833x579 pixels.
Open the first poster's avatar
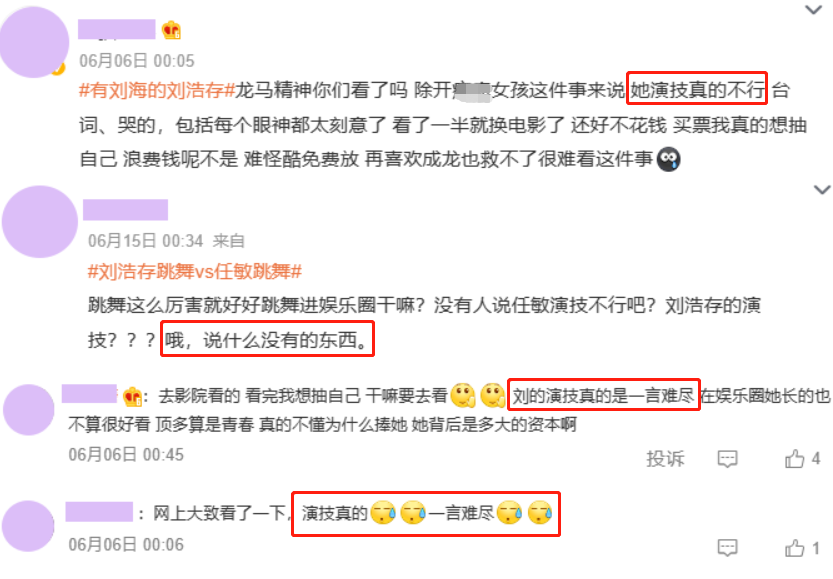pos(34,42)
